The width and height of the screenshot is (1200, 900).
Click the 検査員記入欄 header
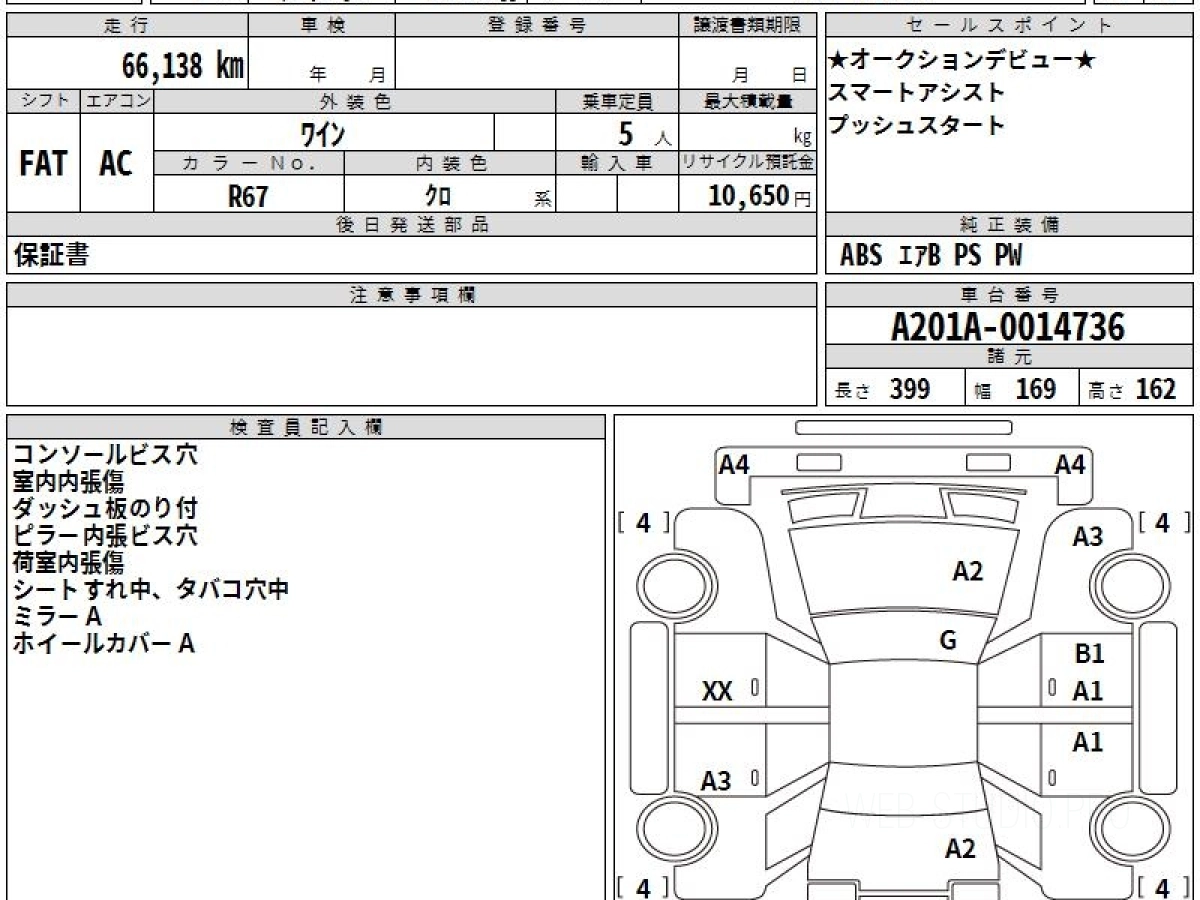(x=306, y=427)
